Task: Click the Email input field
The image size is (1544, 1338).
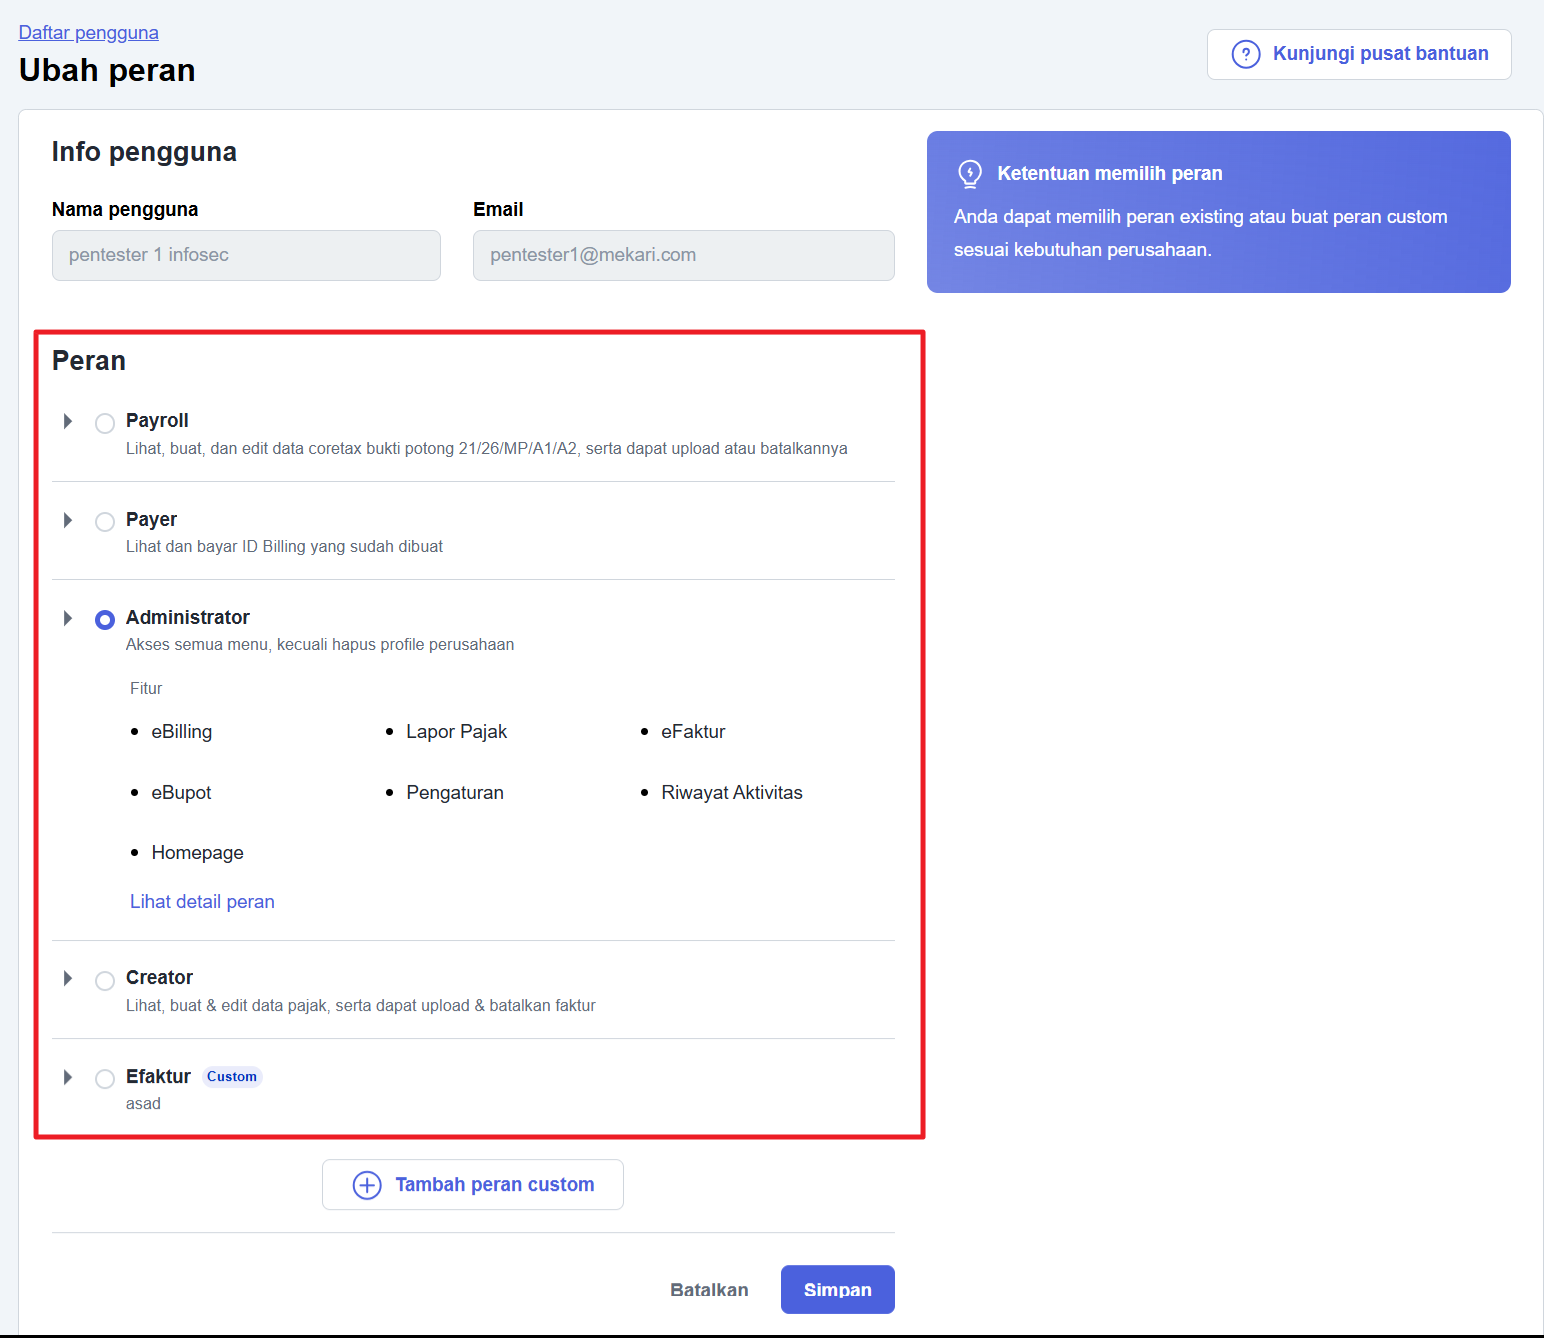Action: [x=683, y=255]
